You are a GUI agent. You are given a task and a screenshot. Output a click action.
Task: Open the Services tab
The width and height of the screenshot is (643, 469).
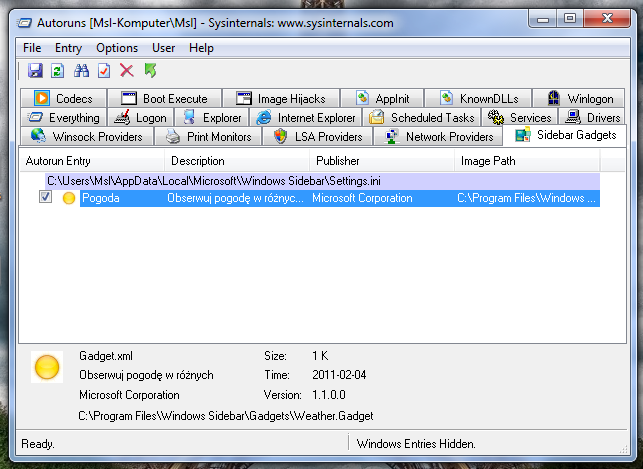(x=520, y=118)
